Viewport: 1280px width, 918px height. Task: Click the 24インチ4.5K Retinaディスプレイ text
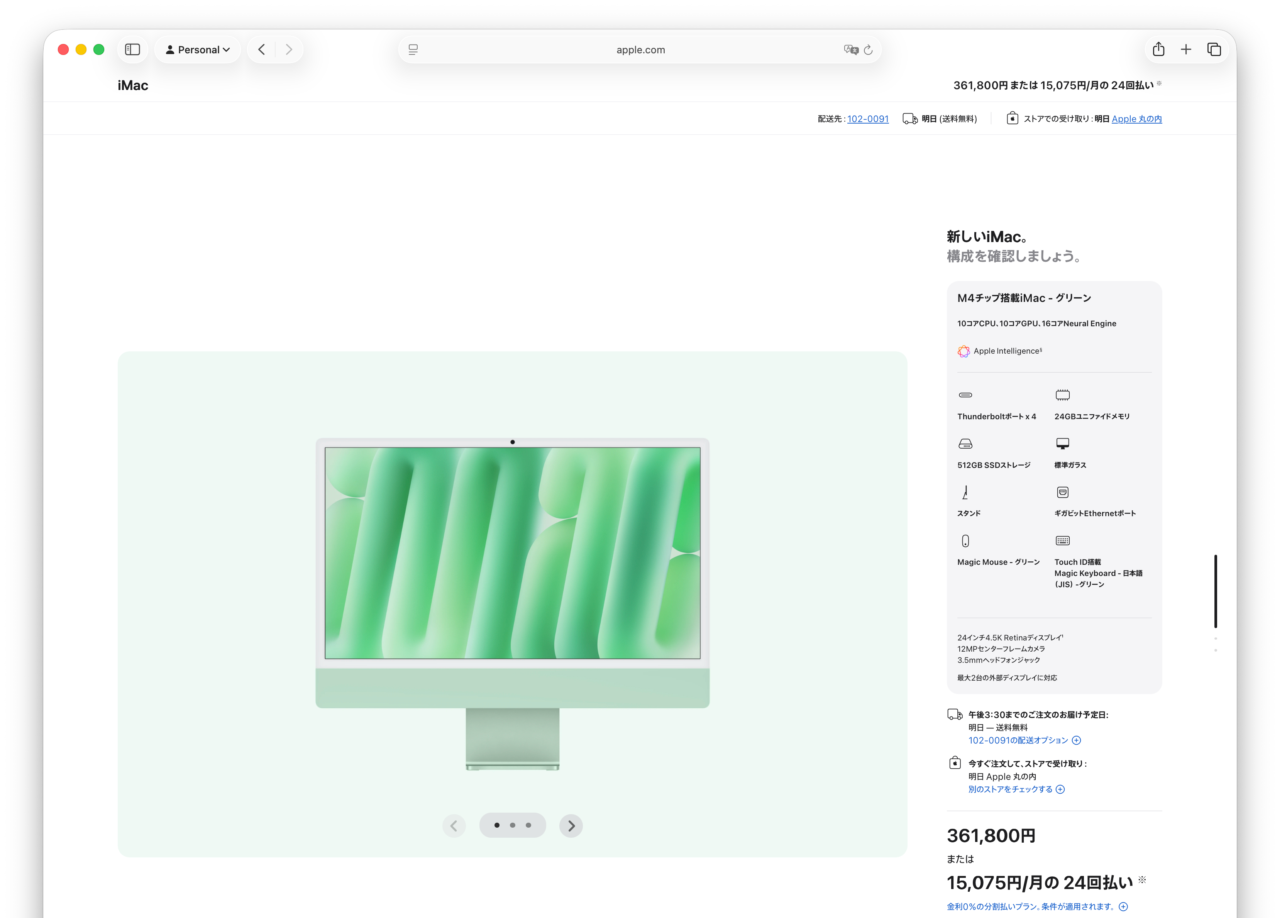click(1010, 637)
